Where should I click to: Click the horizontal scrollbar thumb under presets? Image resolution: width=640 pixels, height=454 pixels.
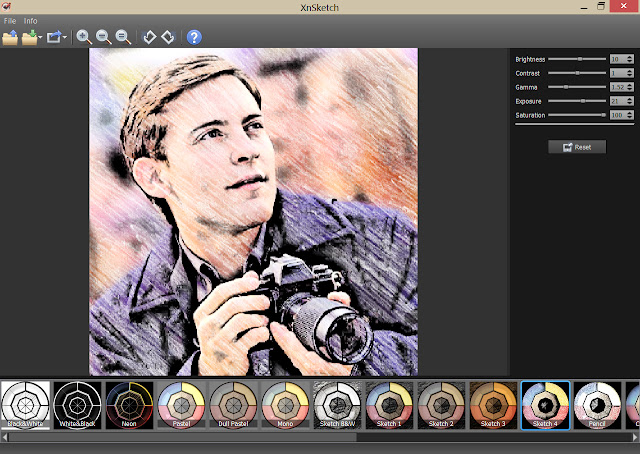[x=182, y=437]
